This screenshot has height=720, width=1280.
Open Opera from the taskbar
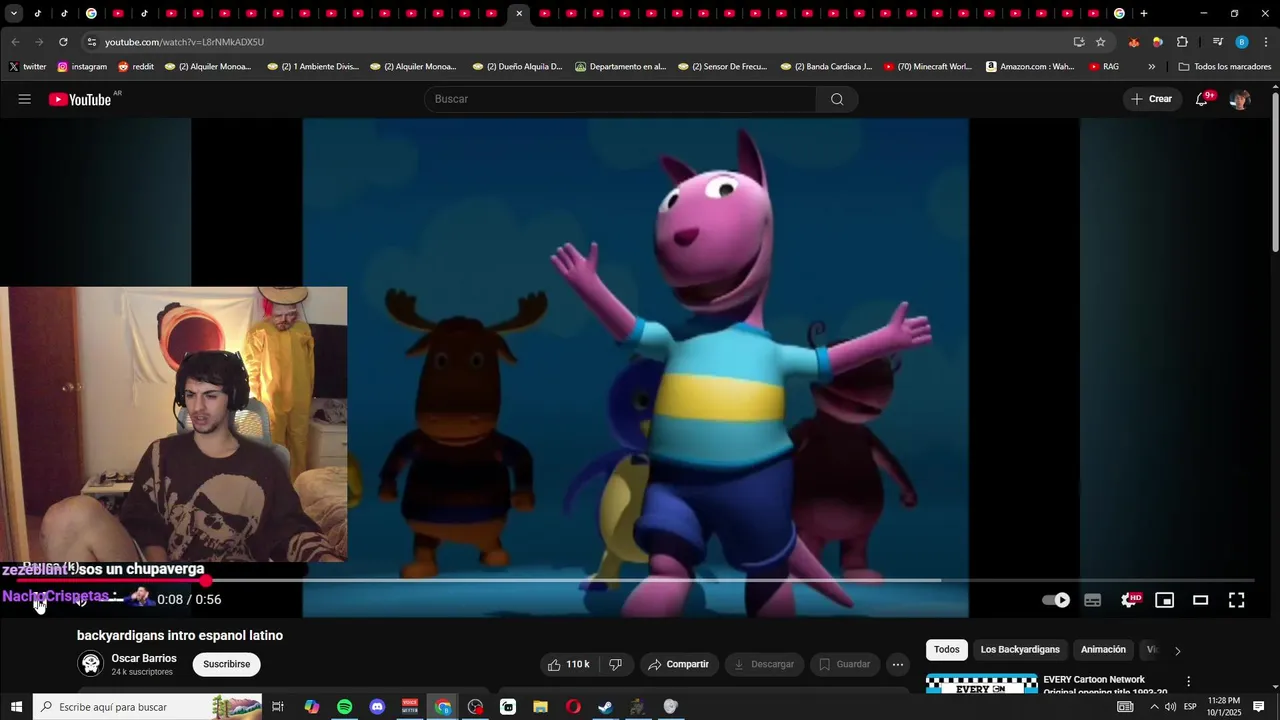click(573, 707)
